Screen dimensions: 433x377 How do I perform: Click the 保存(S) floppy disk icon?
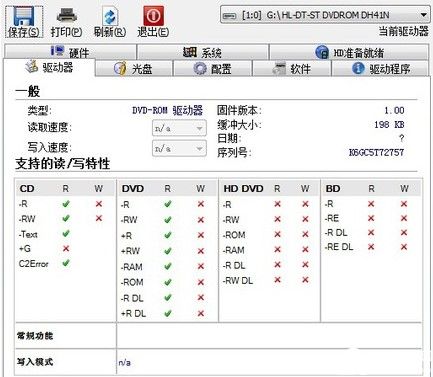click(x=24, y=16)
